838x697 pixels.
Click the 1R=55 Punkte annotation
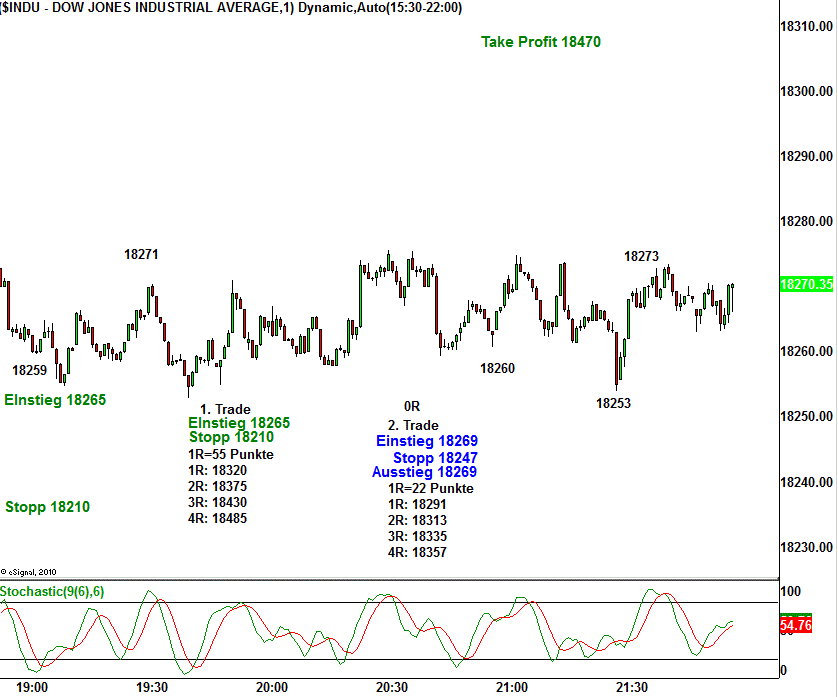pos(230,454)
